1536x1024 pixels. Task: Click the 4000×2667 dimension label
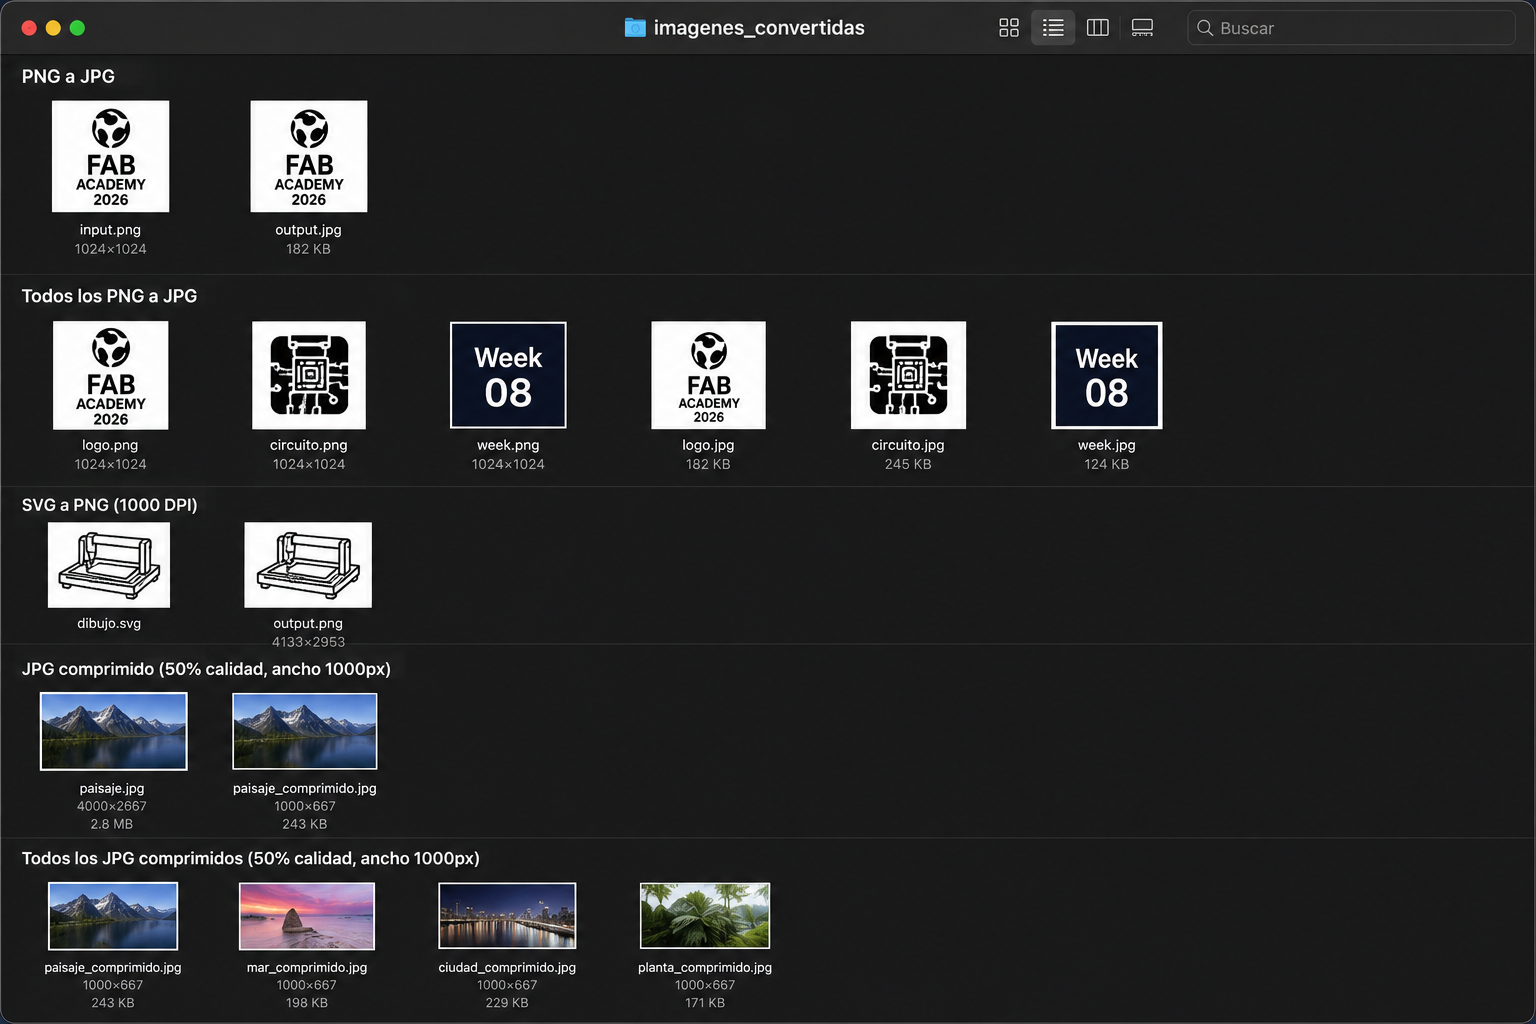pos(112,806)
